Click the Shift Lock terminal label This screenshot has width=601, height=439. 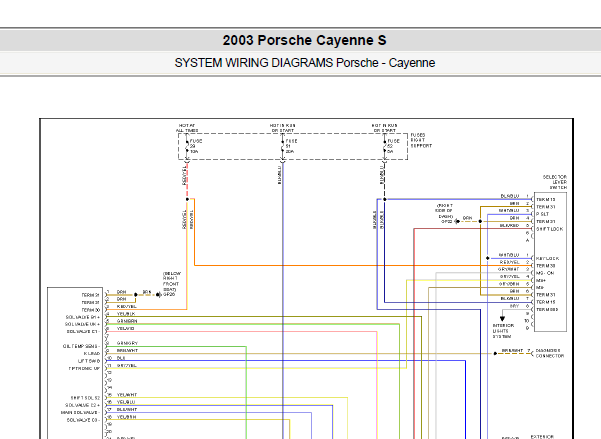tap(549, 229)
